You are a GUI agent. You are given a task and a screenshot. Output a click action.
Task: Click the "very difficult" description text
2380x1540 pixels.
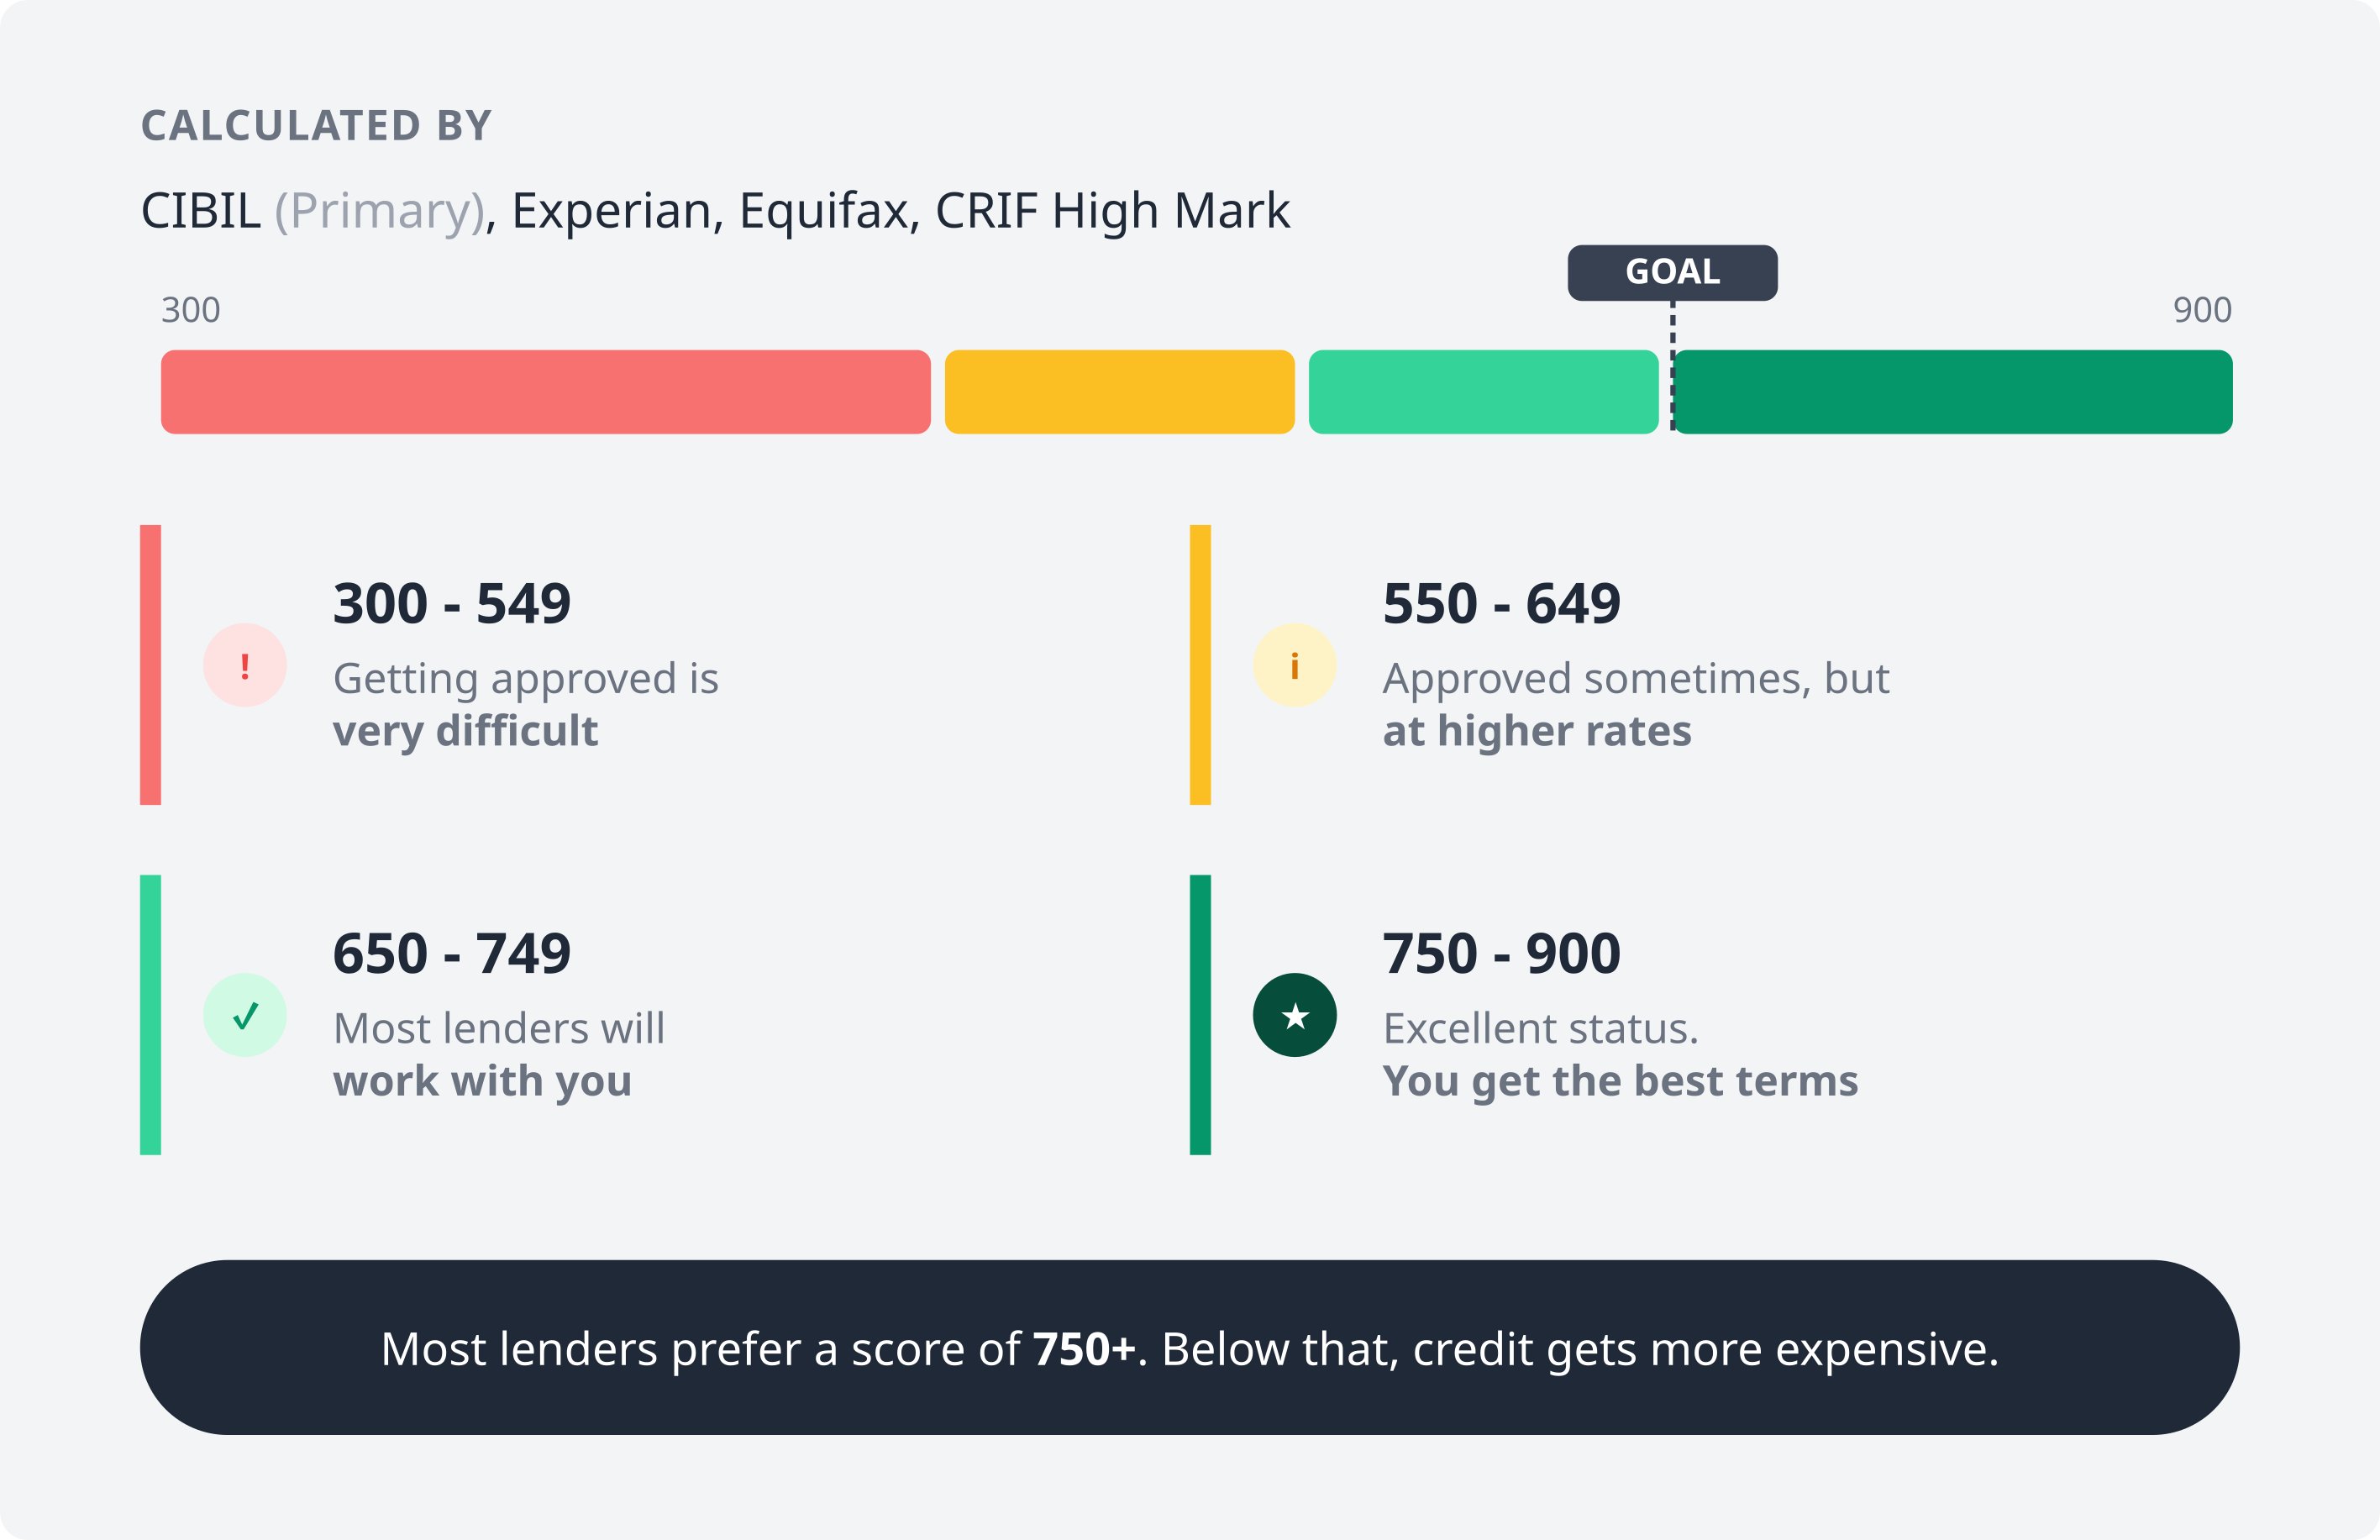click(x=466, y=731)
